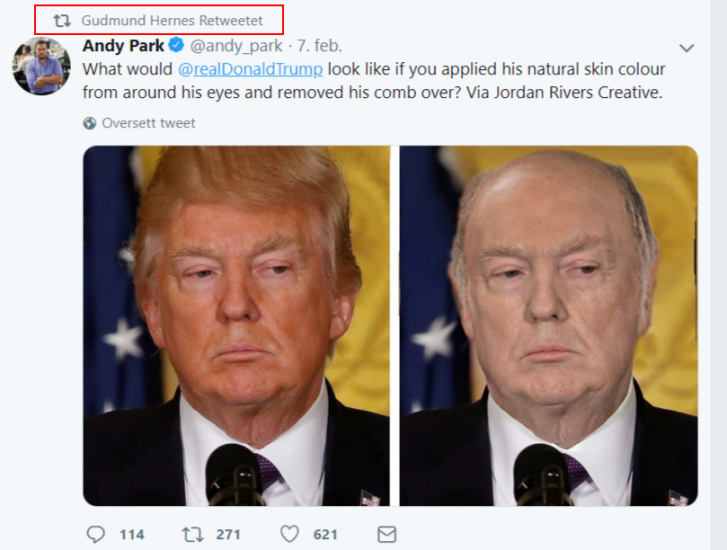Click the Andy Park display name
The width and height of the screenshot is (727, 550).
tap(123, 46)
